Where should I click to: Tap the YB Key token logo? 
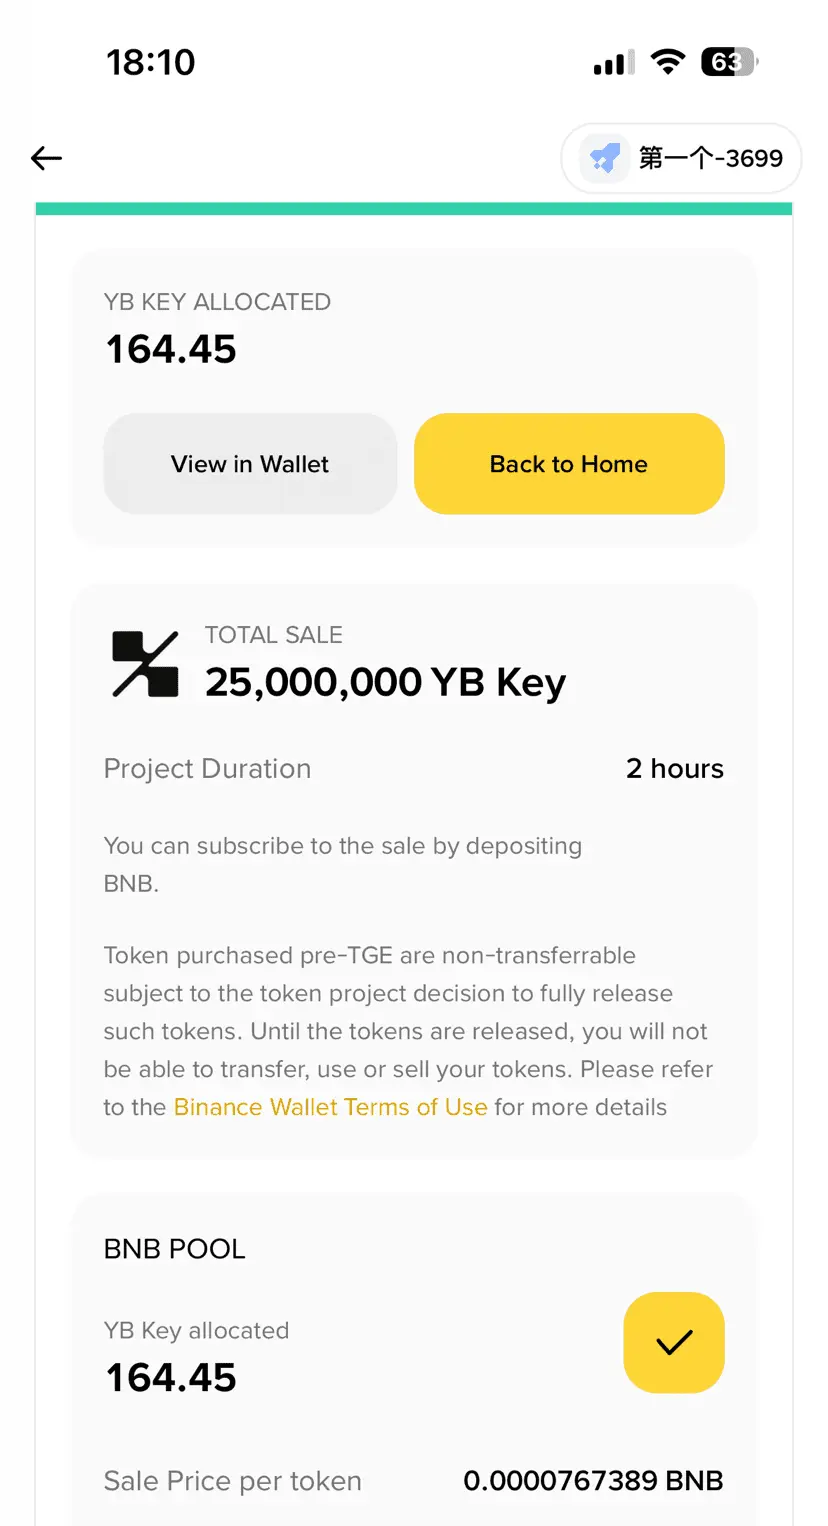tap(145, 664)
